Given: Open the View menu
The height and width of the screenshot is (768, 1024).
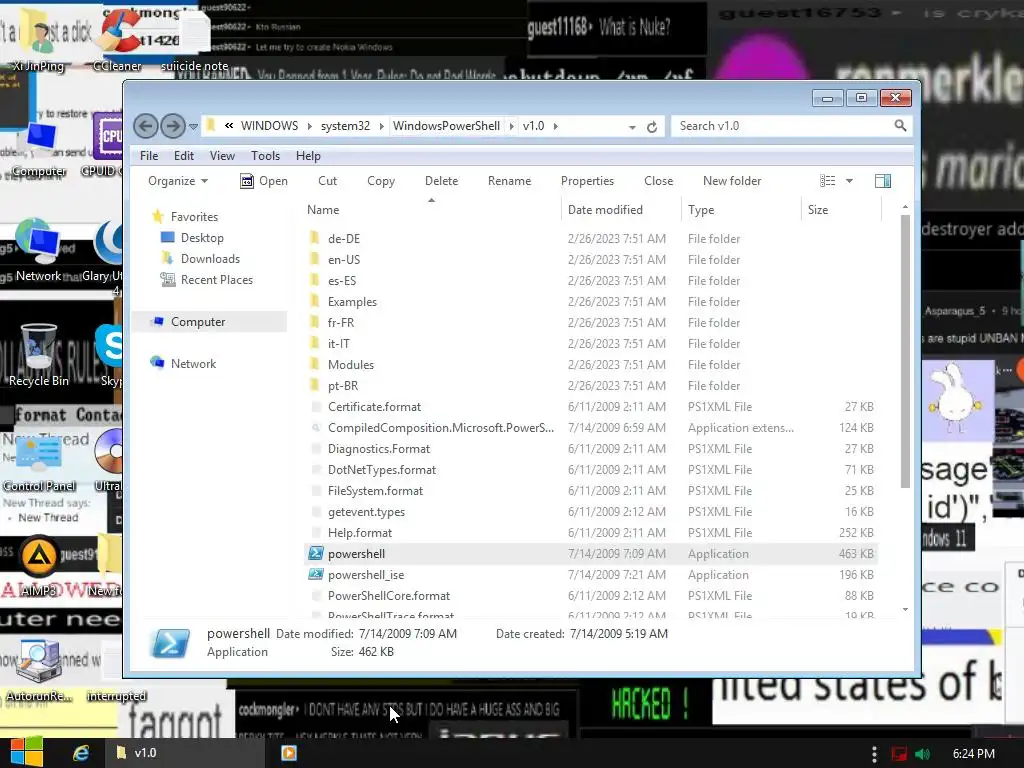Looking at the screenshot, I should (222, 156).
